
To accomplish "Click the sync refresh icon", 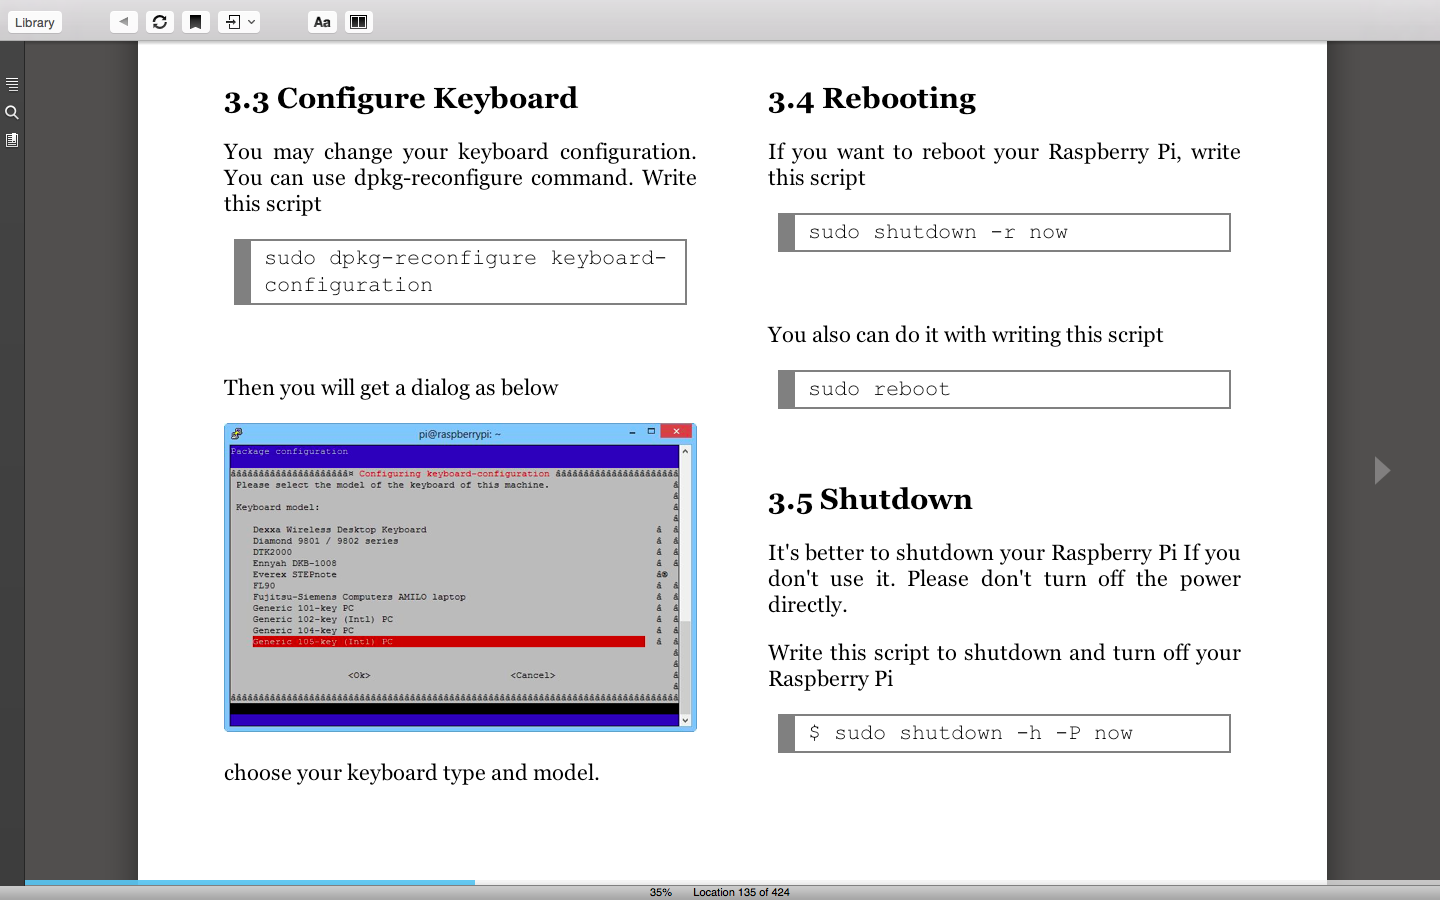I will click(x=160, y=21).
